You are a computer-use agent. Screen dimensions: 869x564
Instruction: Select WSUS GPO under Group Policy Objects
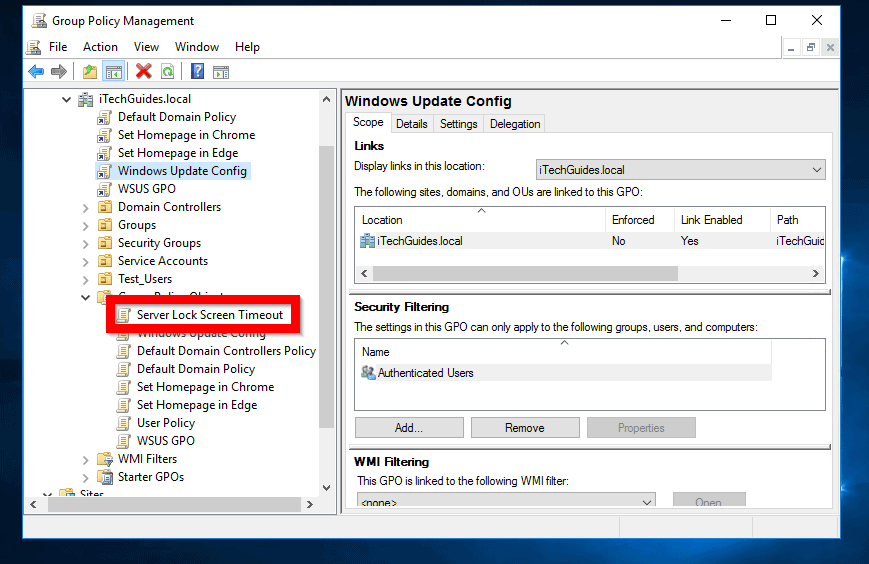click(x=166, y=441)
